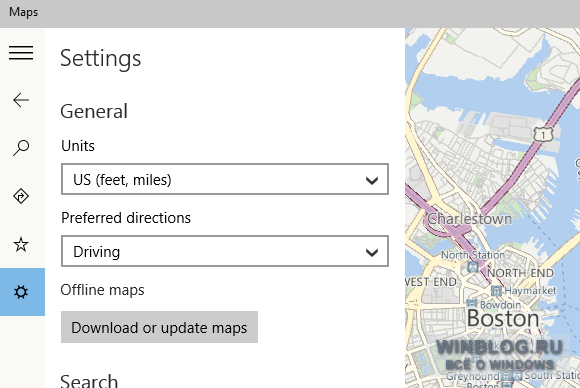Expand the Units dropdown chevron
Screen dimensions: 580x388
(x=372, y=180)
